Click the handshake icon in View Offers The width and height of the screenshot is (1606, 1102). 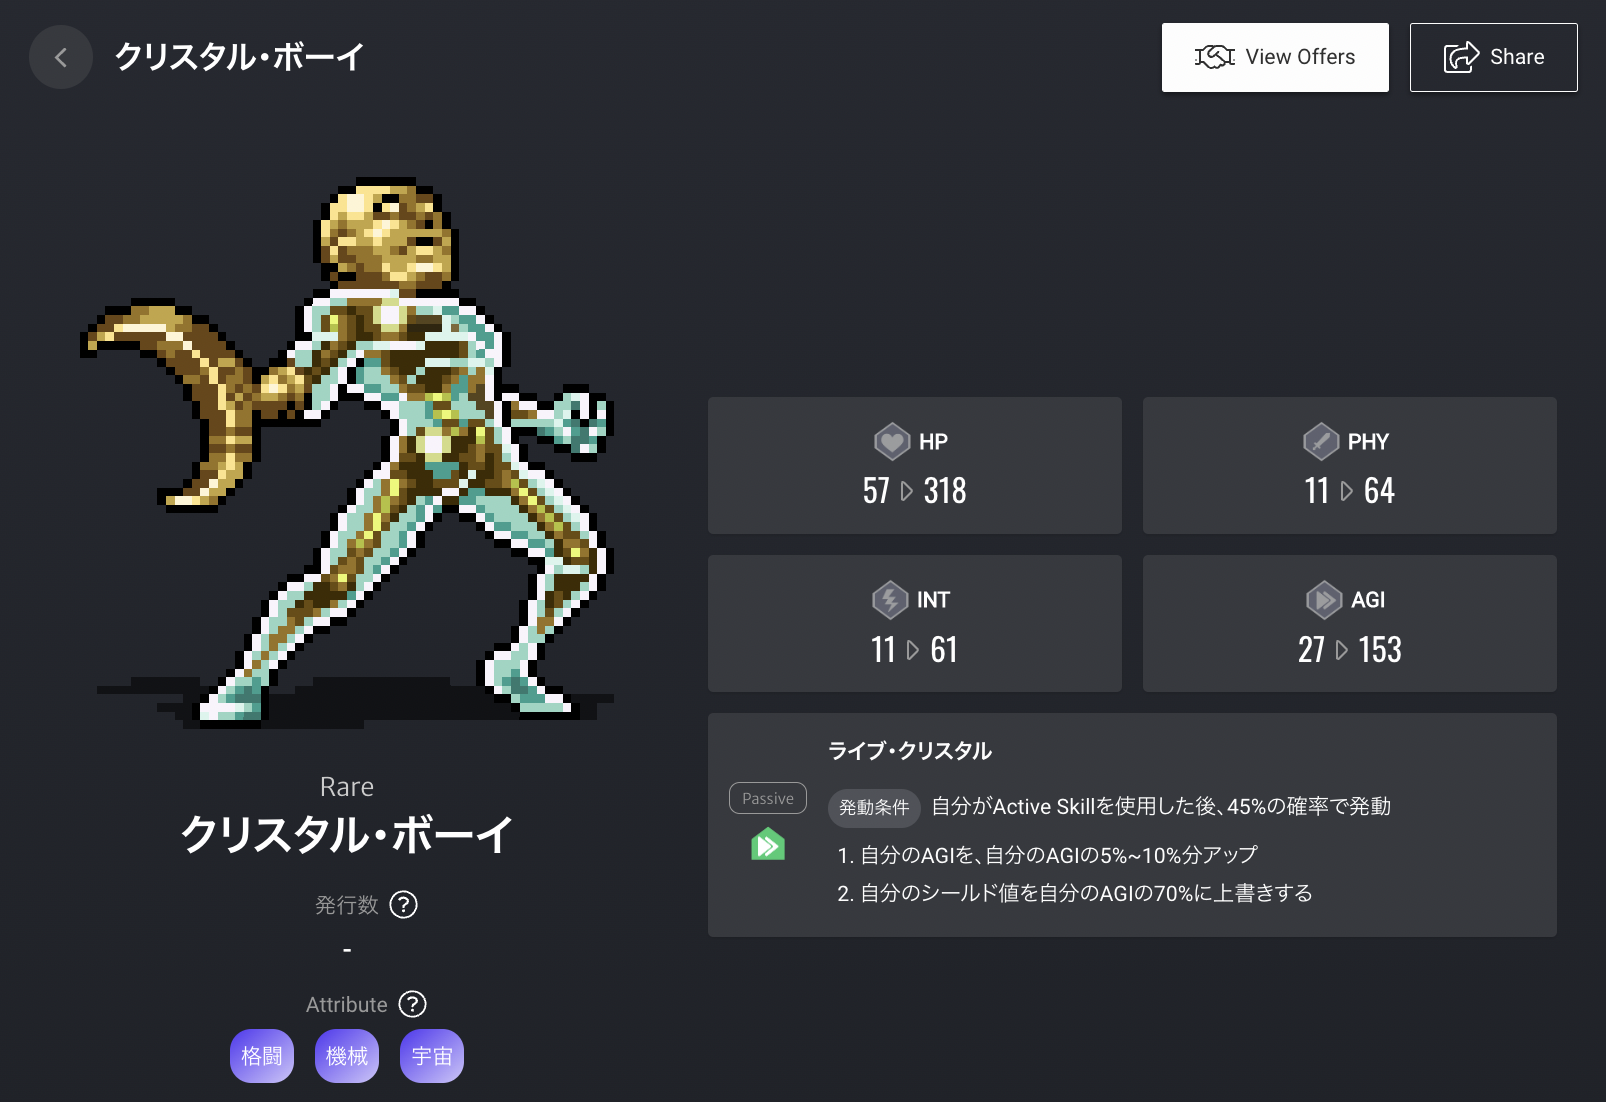pyautogui.click(x=1215, y=57)
